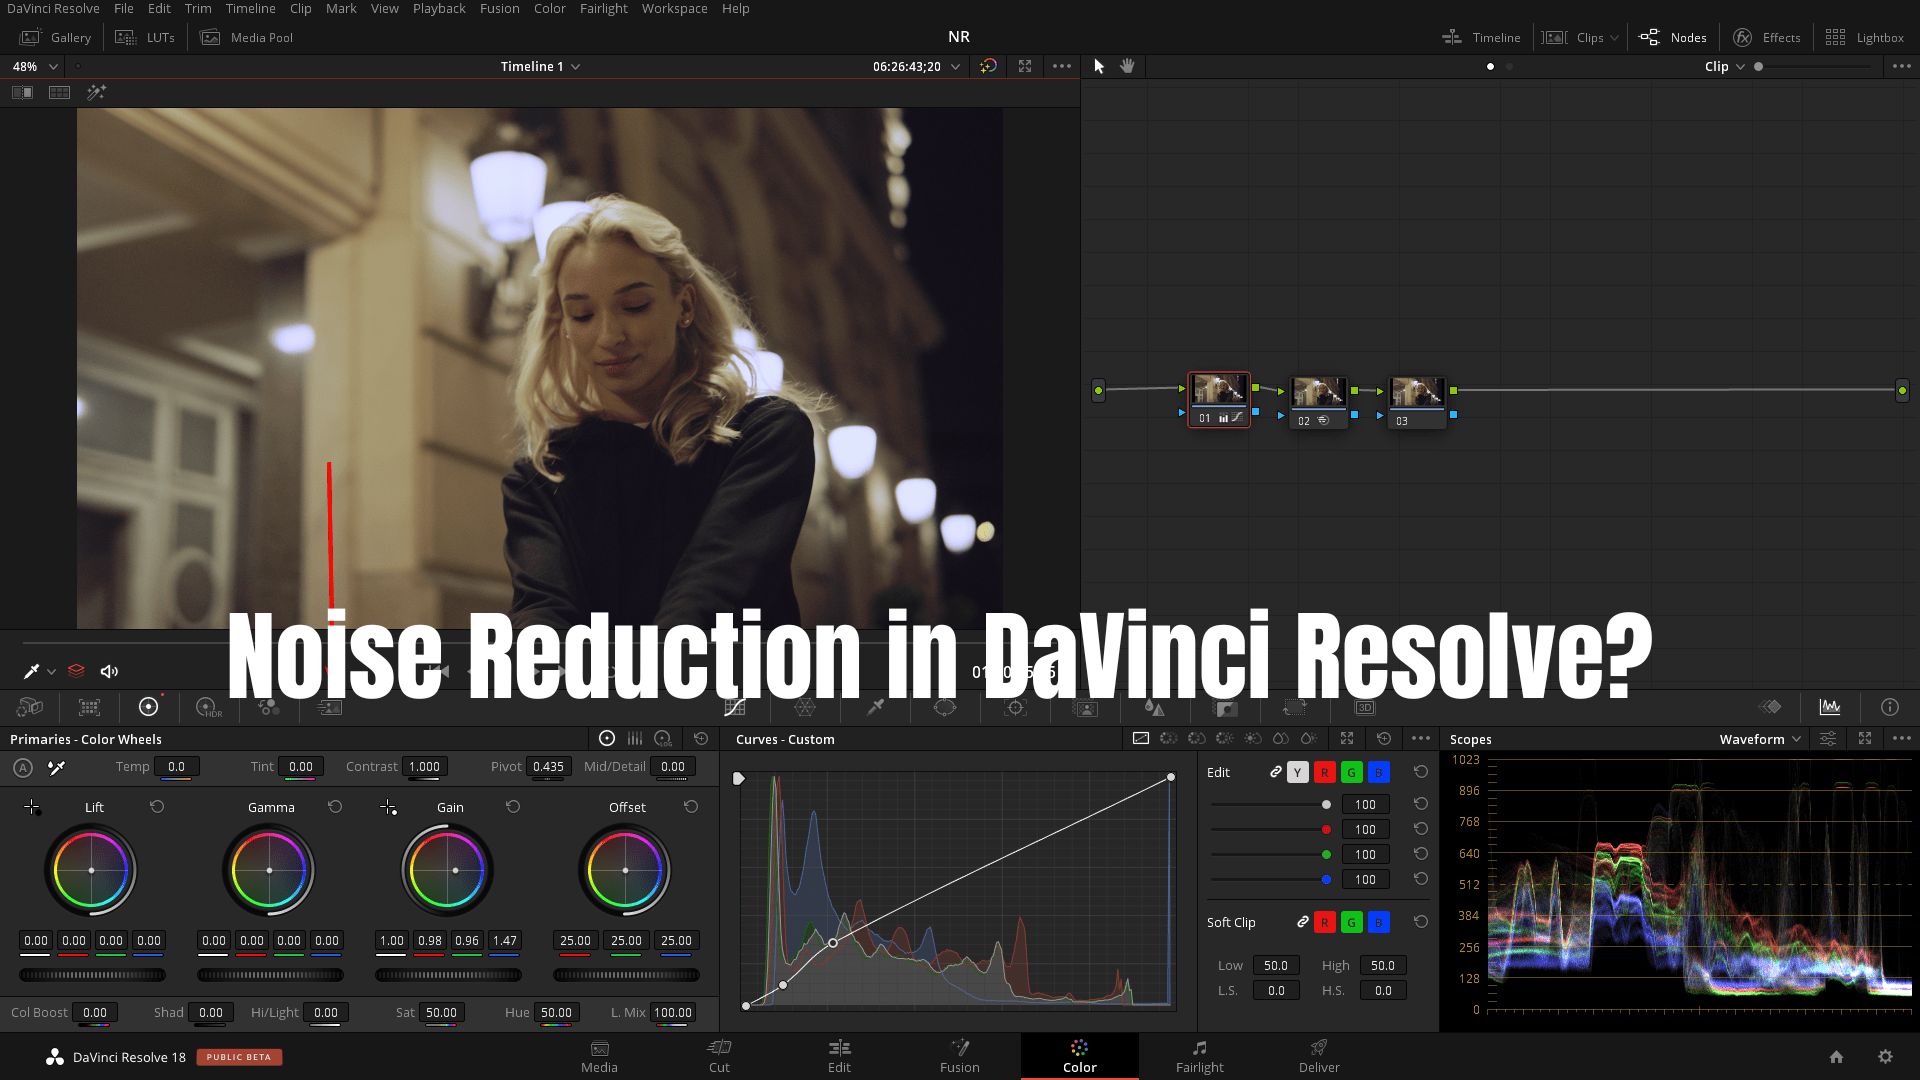
Task: Expand the Clips filter dropdown arrow
Action: (x=1613, y=38)
